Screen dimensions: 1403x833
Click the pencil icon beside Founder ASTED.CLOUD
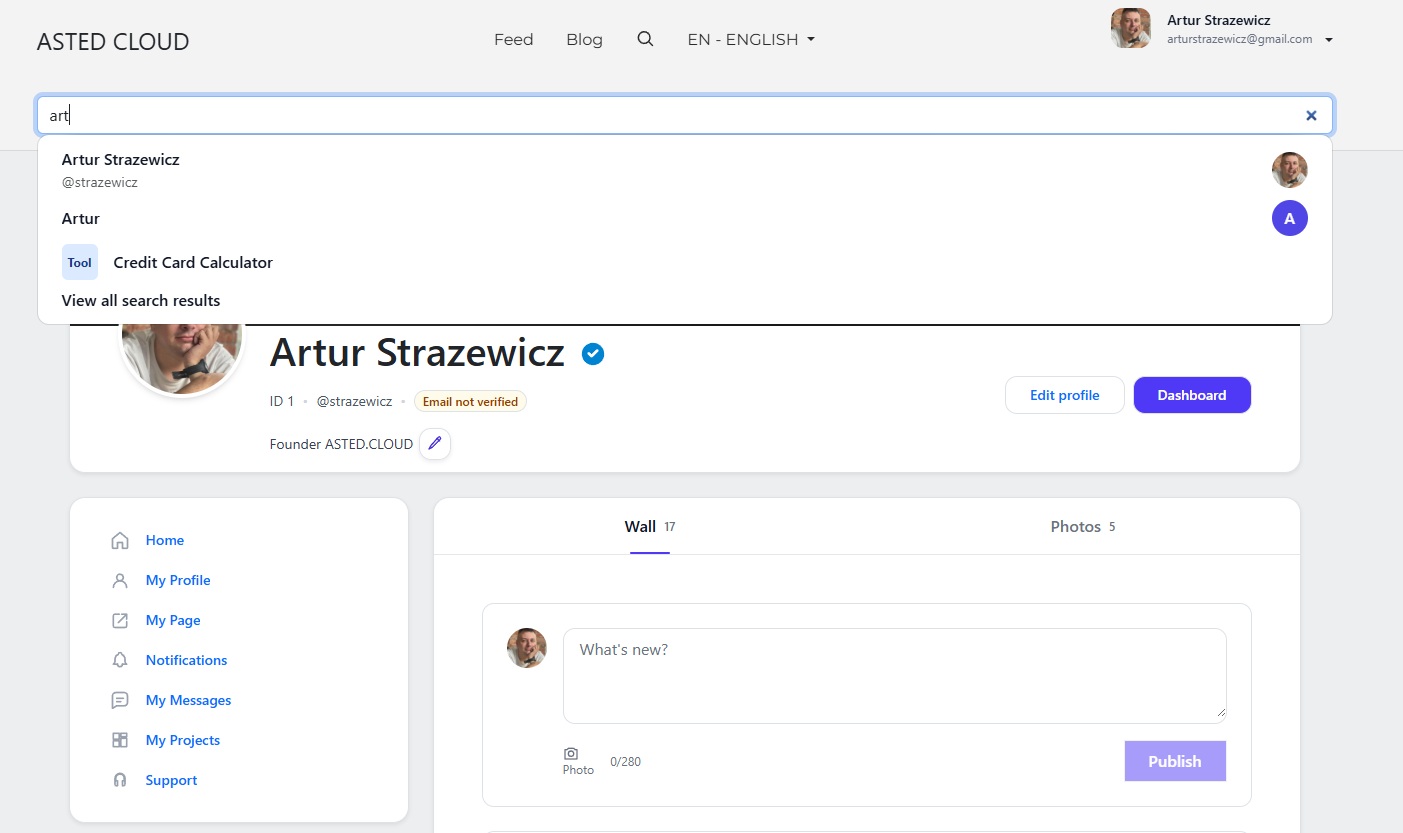coord(435,444)
